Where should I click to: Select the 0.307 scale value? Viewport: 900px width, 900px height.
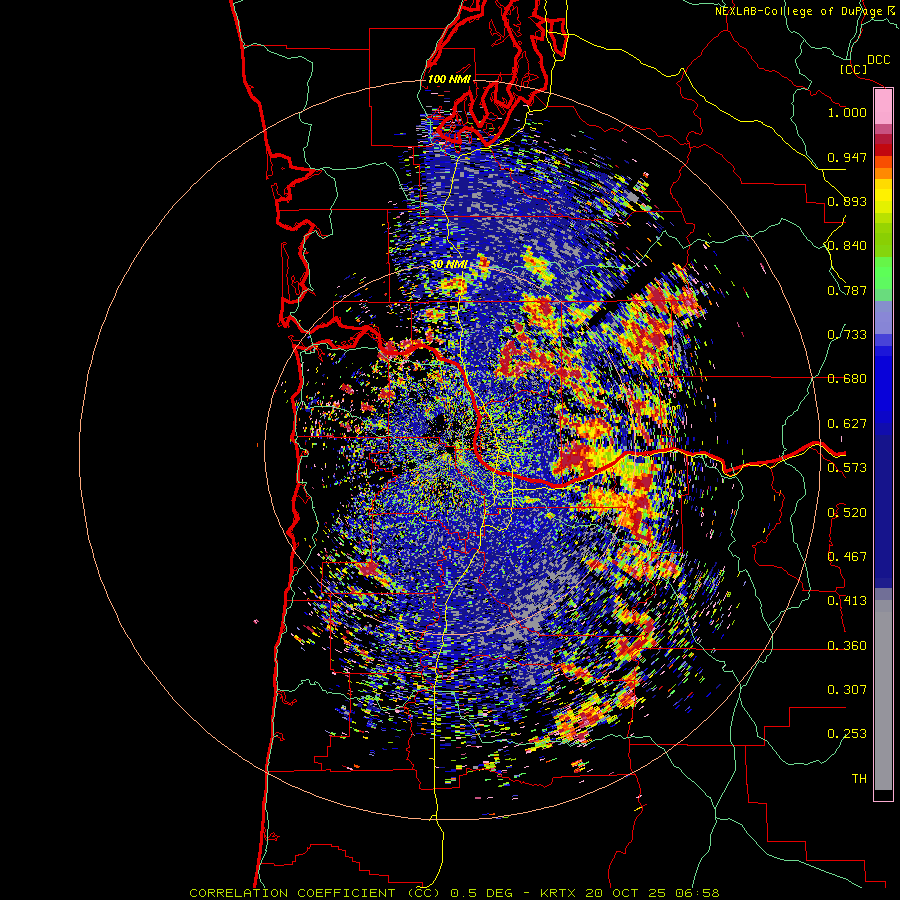tap(847, 690)
